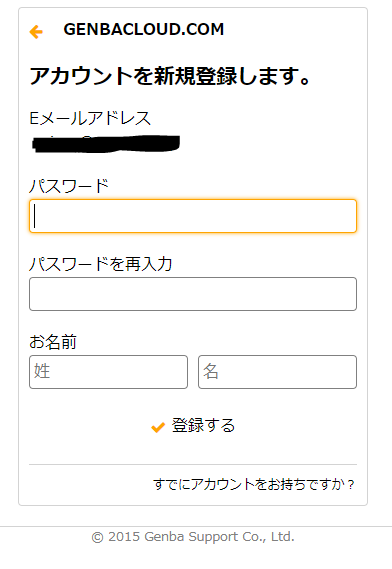
Task: Click the © copyright symbol in footer
Action: tap(97, 537)
